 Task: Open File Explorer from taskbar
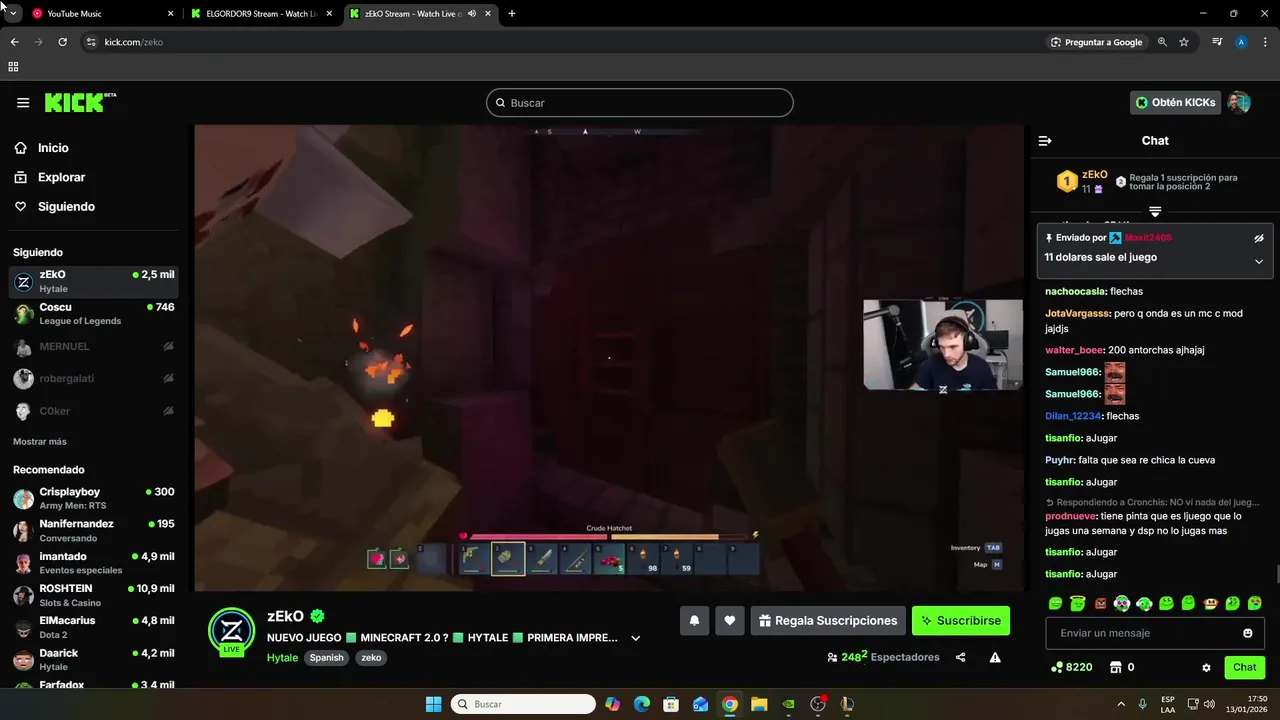tap(759, 704)
